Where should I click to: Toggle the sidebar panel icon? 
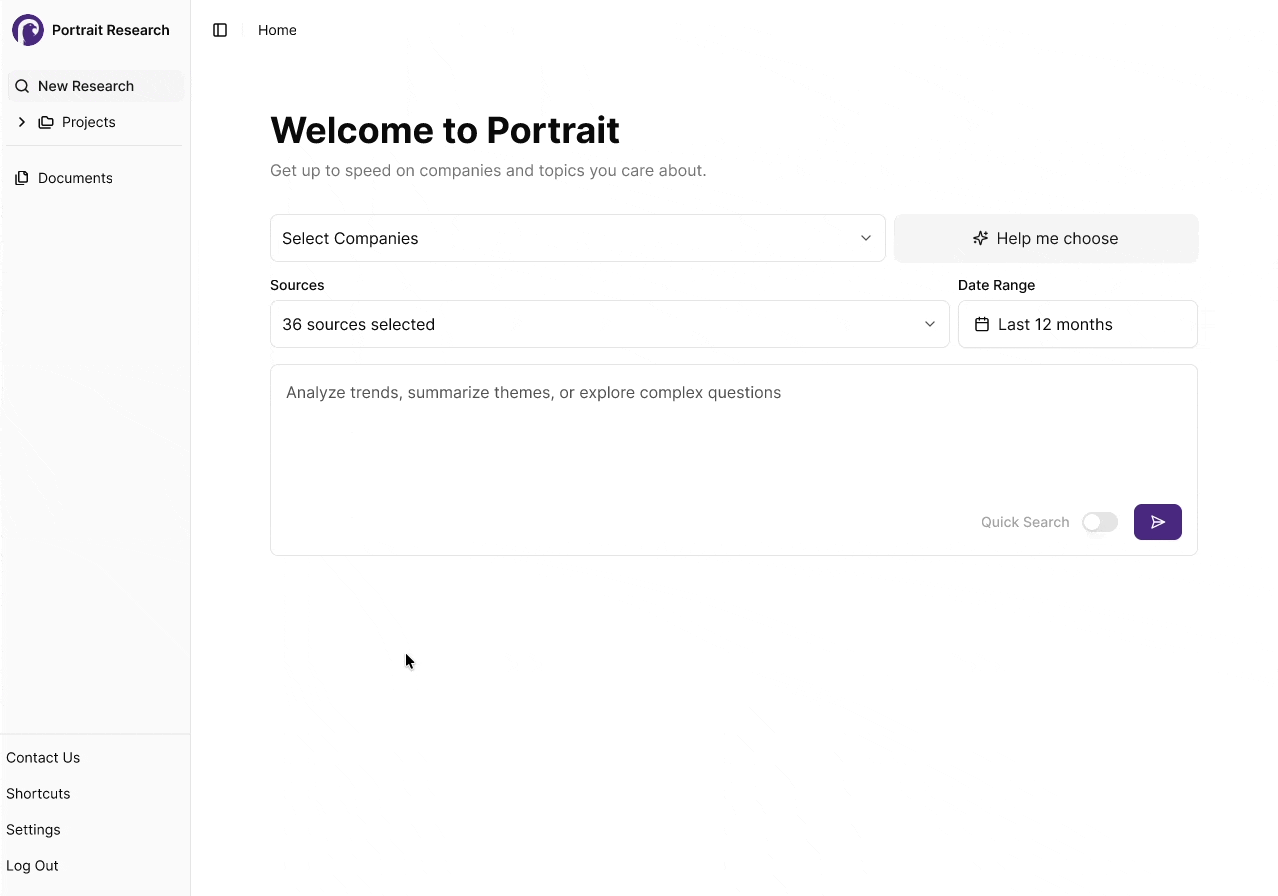220,30
